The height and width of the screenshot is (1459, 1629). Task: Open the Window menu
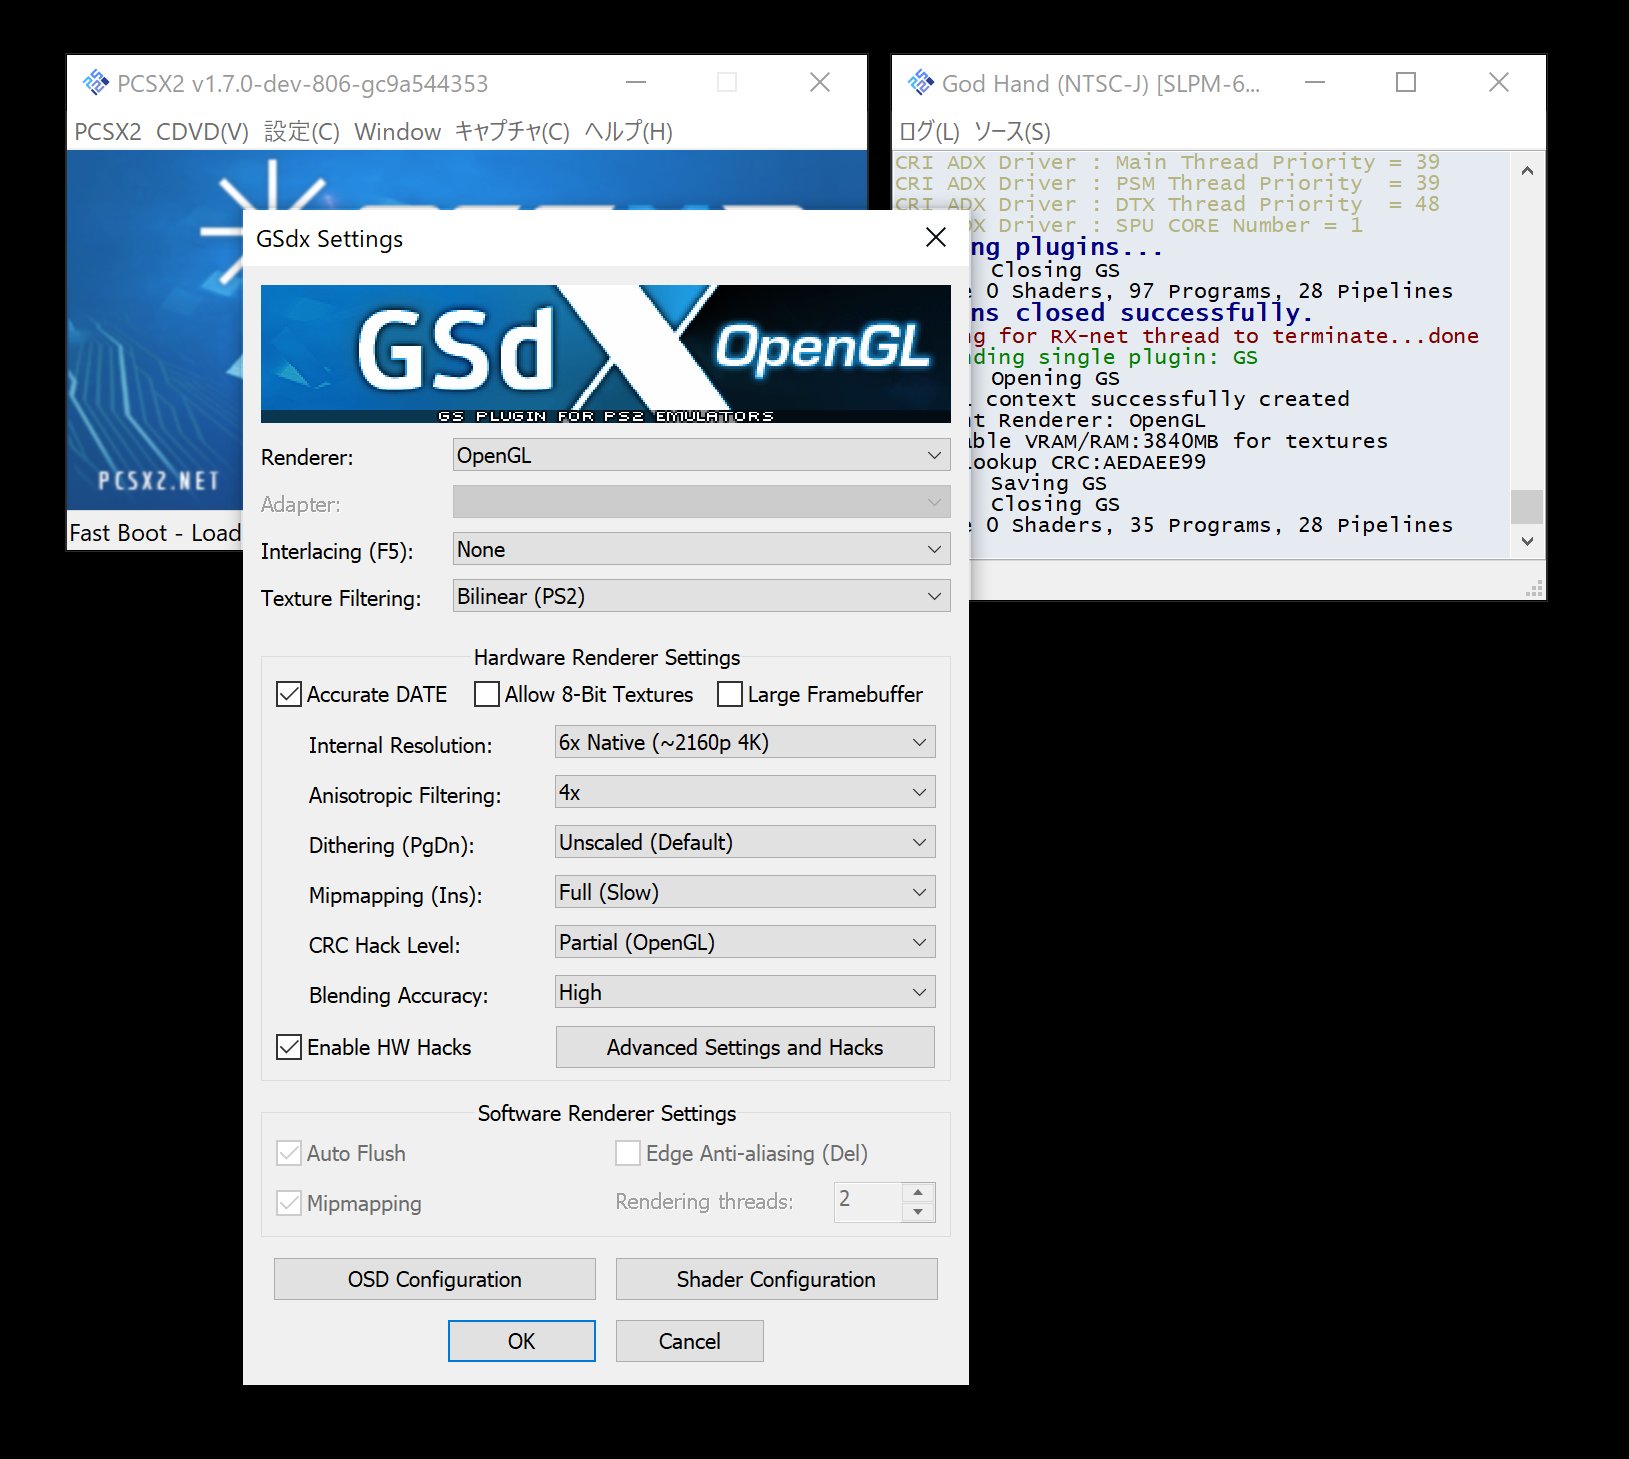[397, 132]
